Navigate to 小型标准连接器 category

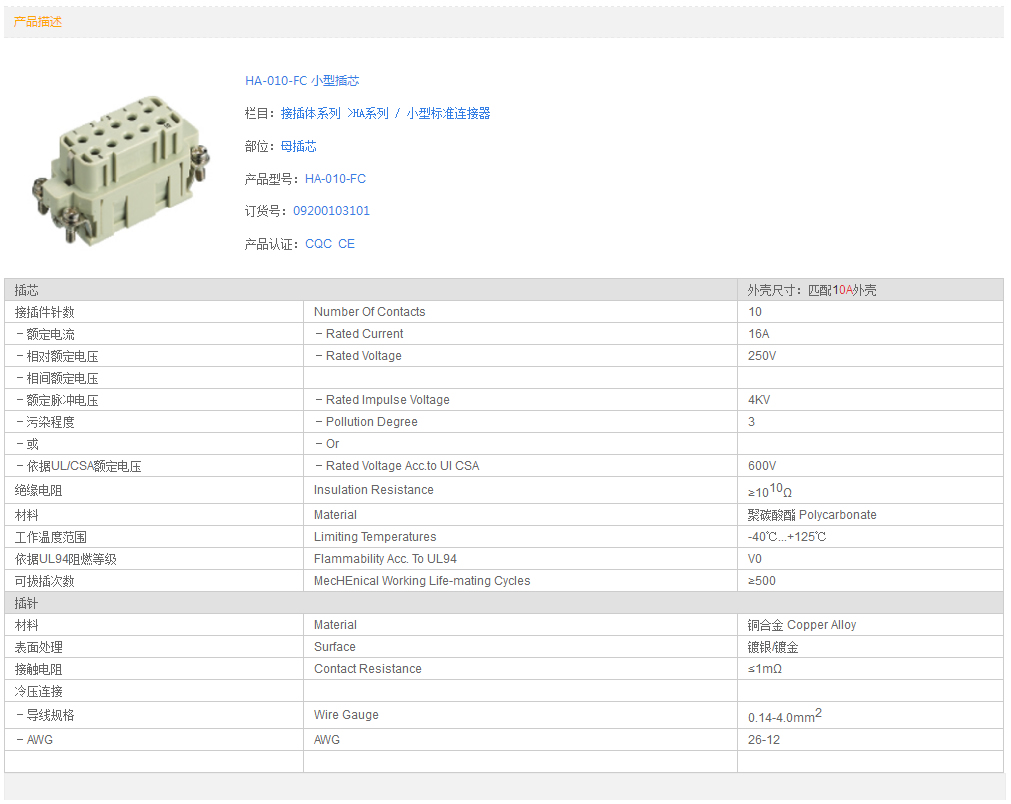[x=448, y=114]
